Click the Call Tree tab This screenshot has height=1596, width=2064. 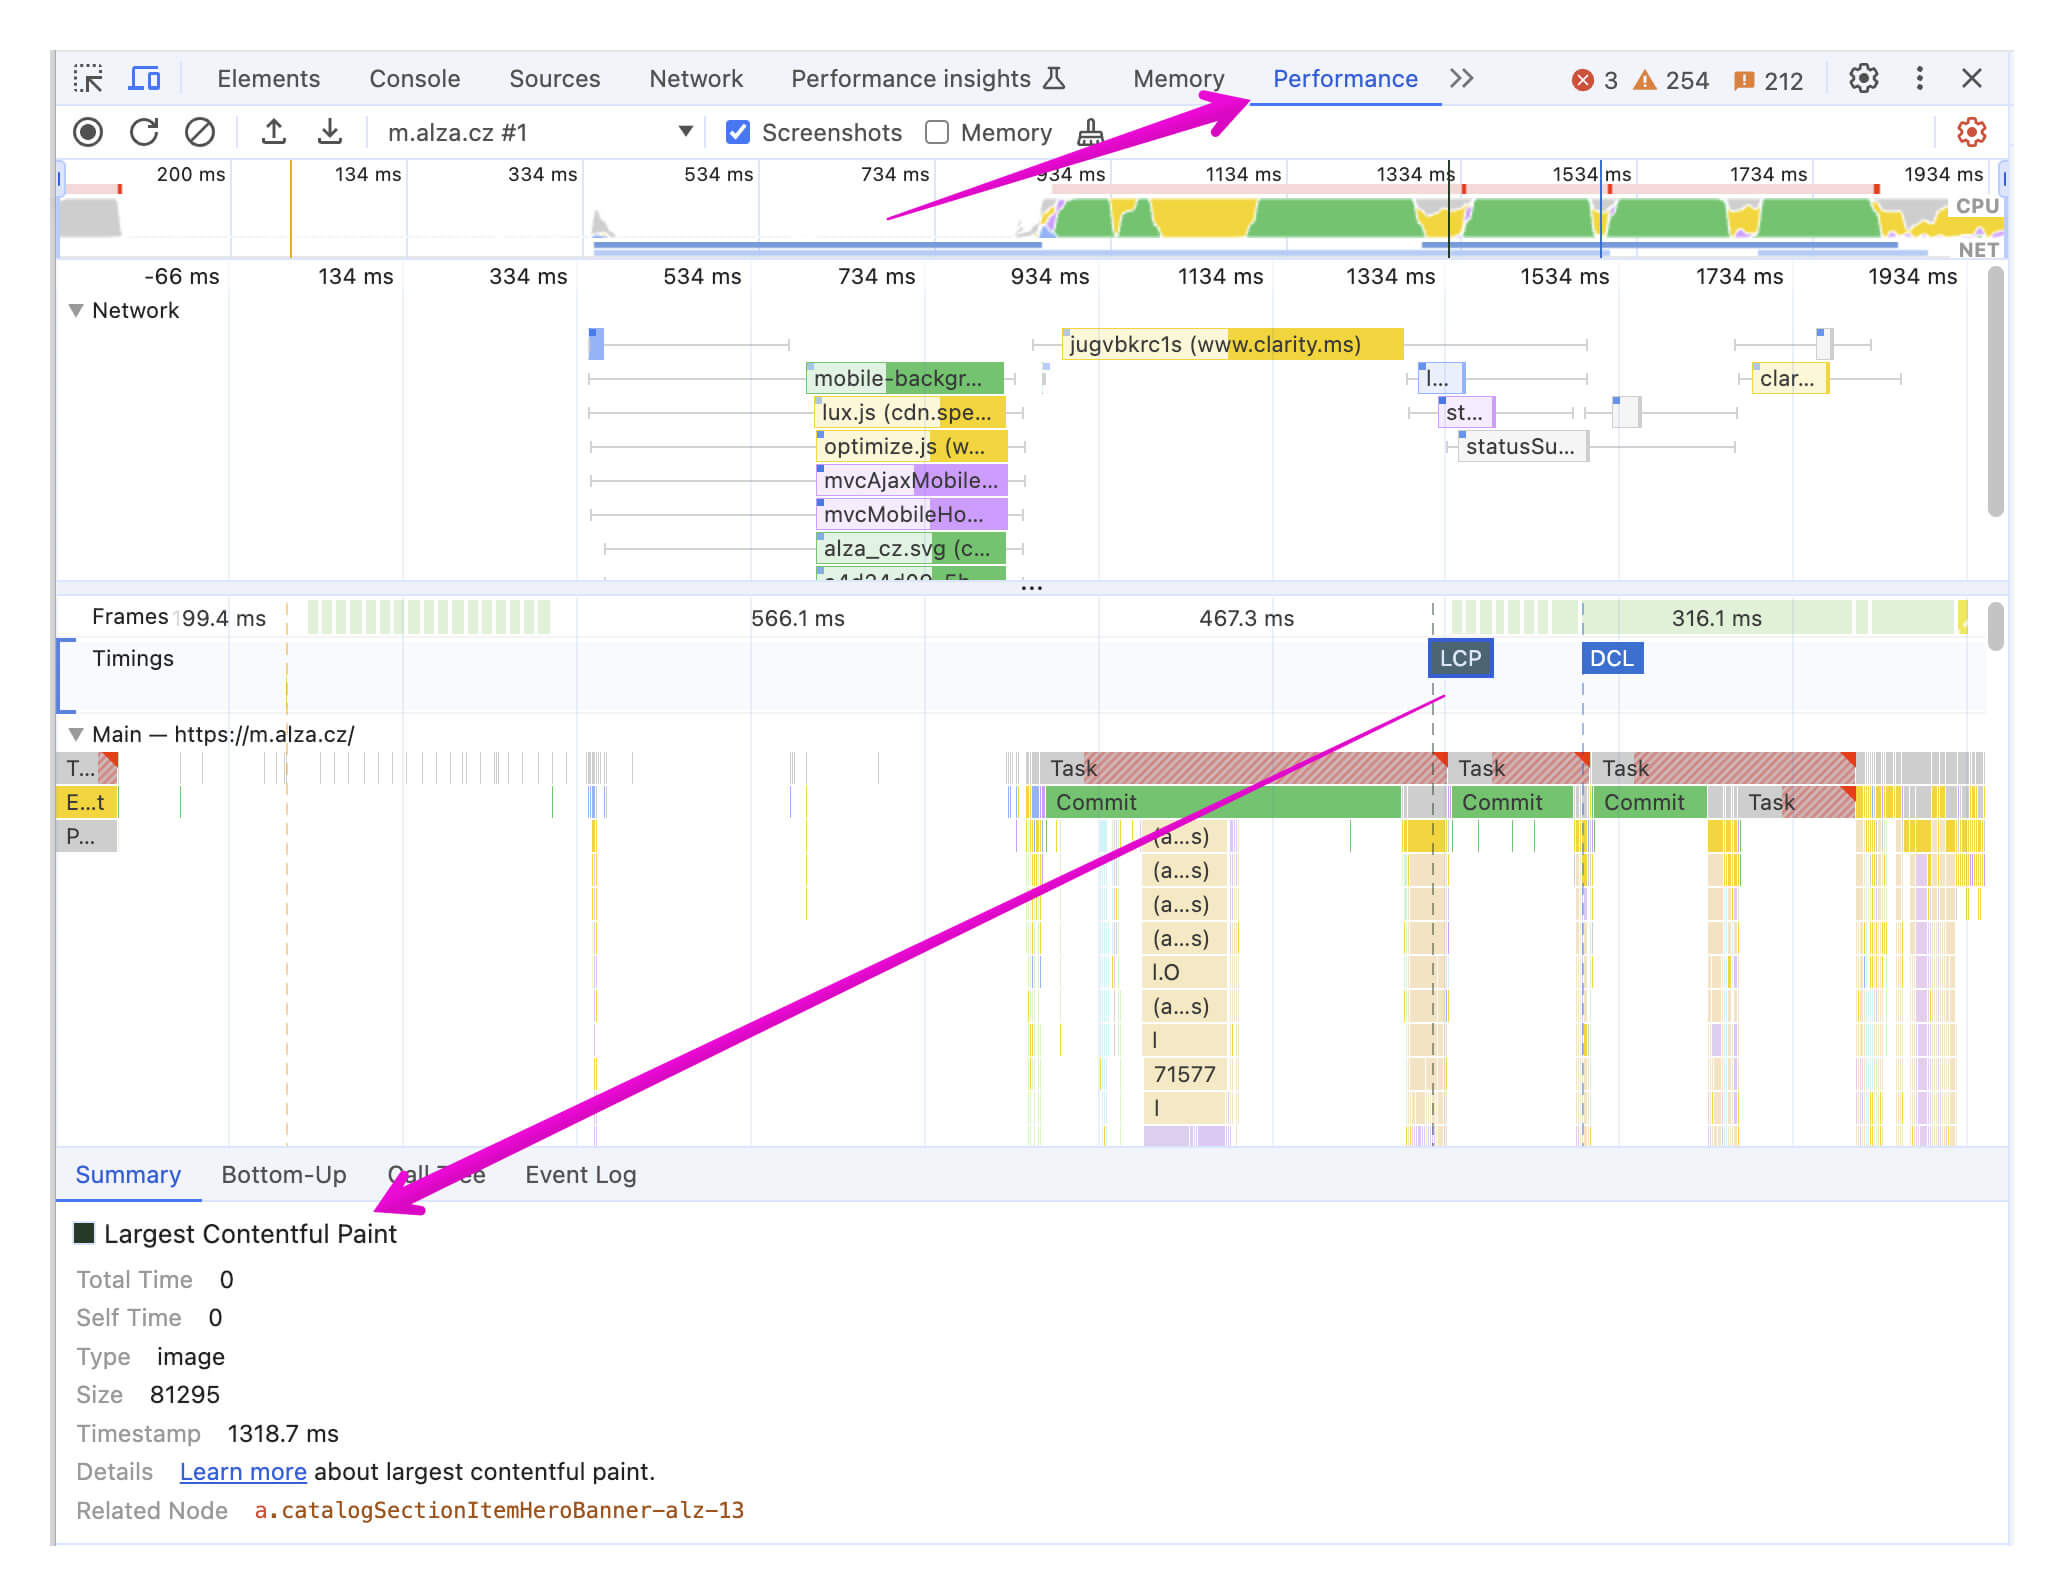click(x=432, y=1172)
